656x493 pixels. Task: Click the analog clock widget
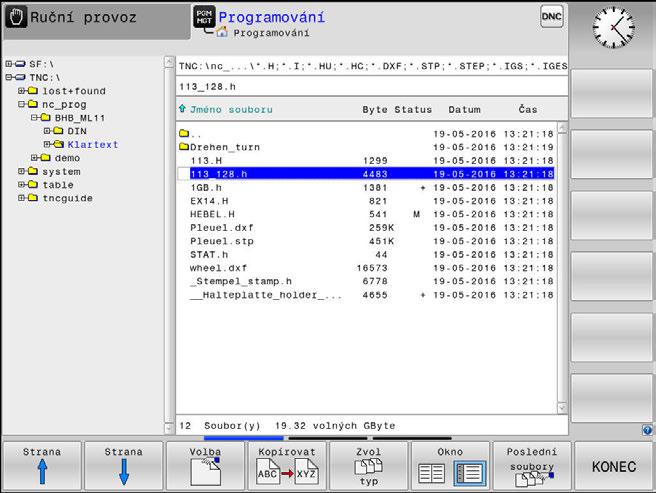(614, 28)
